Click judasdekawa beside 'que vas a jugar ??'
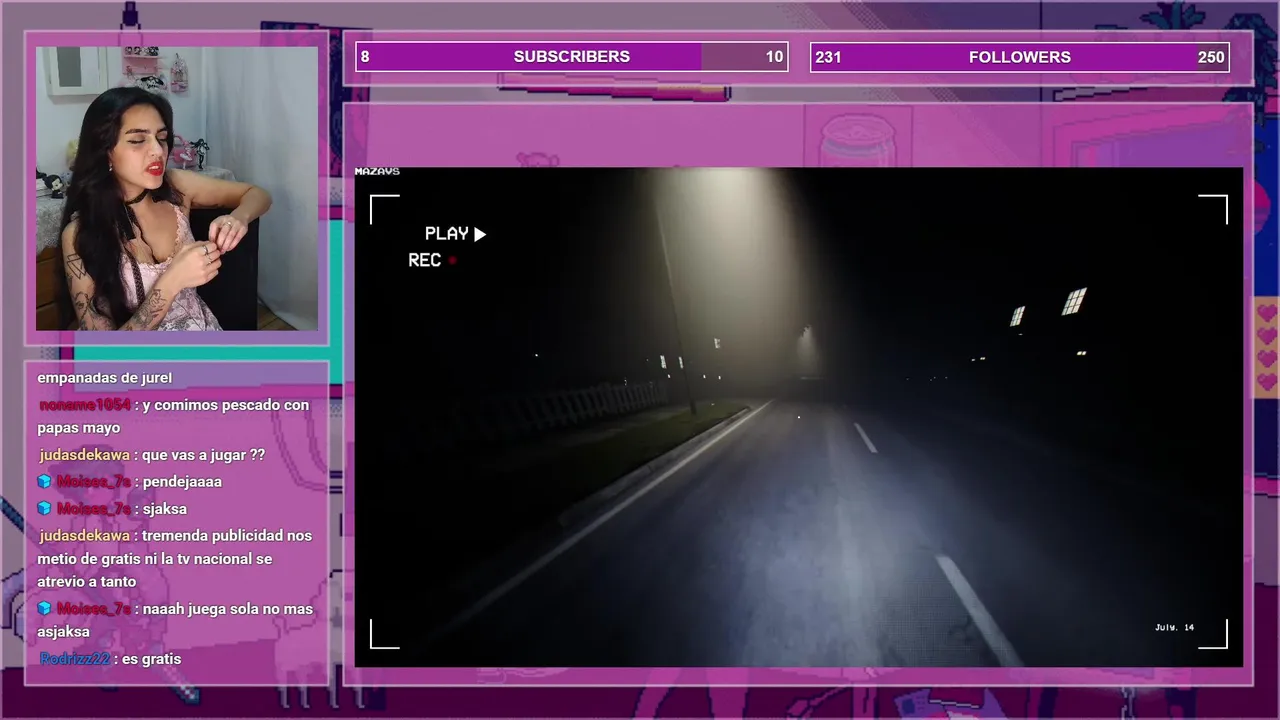The width and height of the screenshot is (1280, 720). click(84, 454)
